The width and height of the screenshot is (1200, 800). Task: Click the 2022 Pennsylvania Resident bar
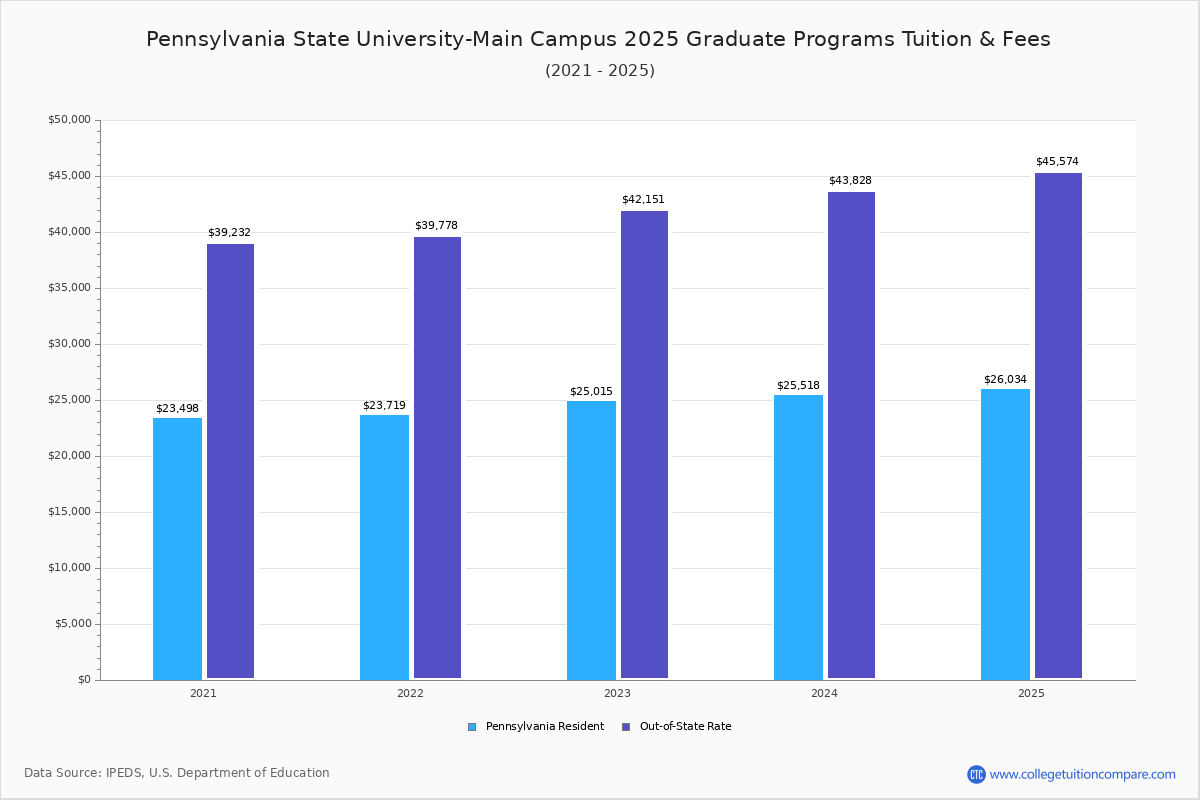coord(384,547)
